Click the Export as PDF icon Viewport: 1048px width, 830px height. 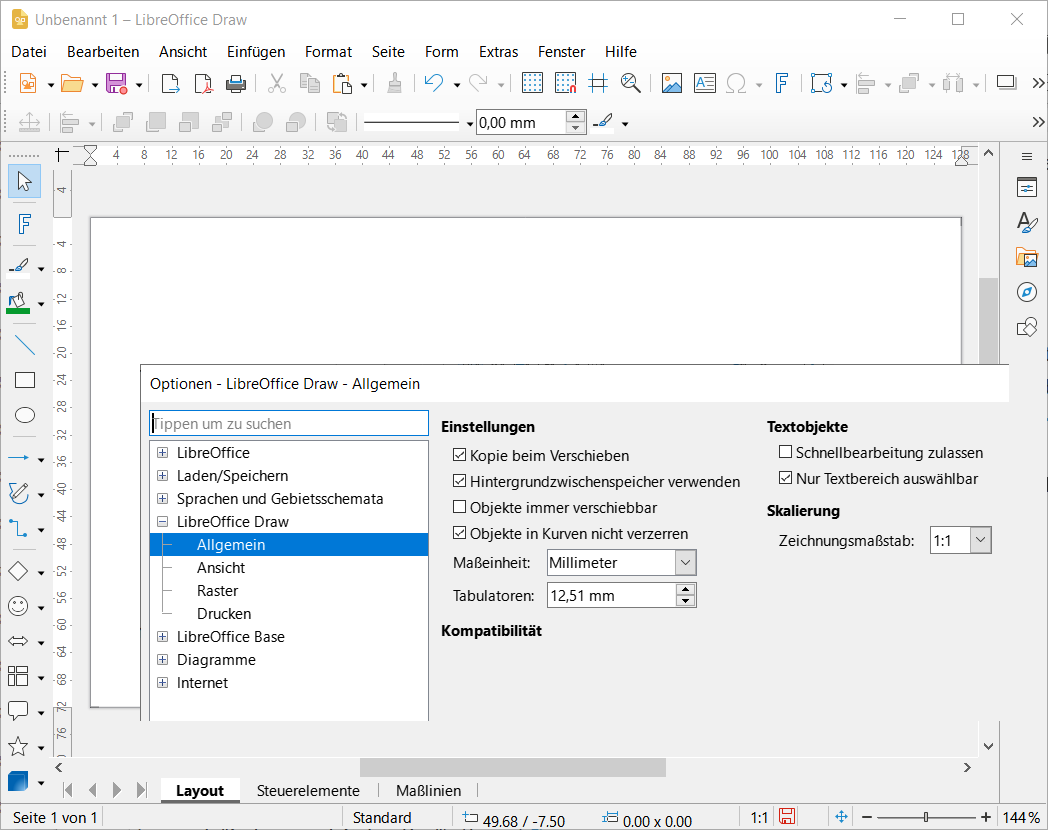tap(203, 84)
